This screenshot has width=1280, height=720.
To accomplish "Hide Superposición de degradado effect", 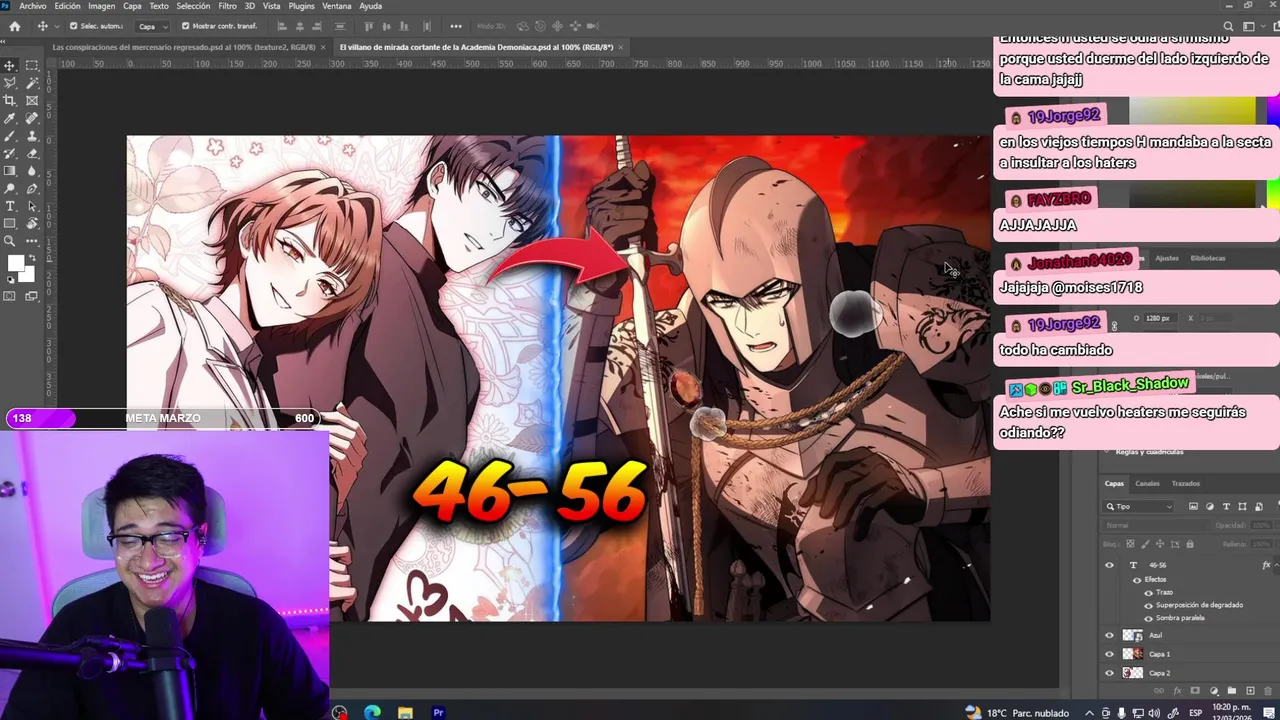I will [x=1148, y=606].
